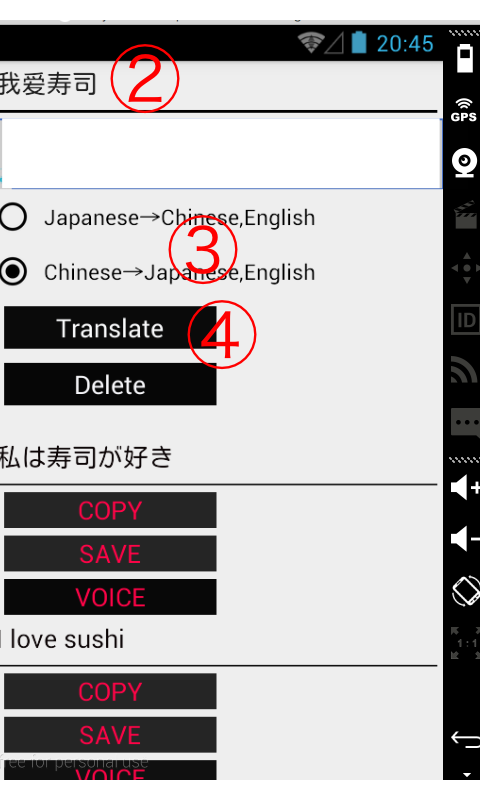Rotate the device using rotate icon
The image size is (480, 800).
point(466,591)
